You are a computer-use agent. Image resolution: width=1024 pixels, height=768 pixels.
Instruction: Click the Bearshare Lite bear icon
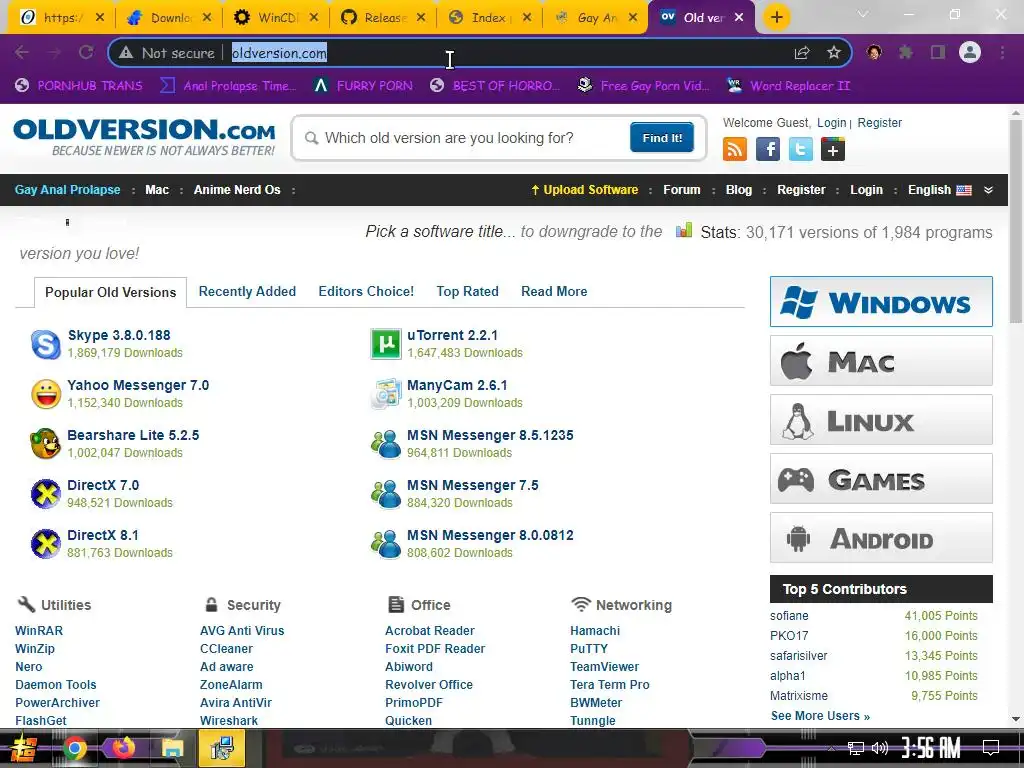point(46,444)
